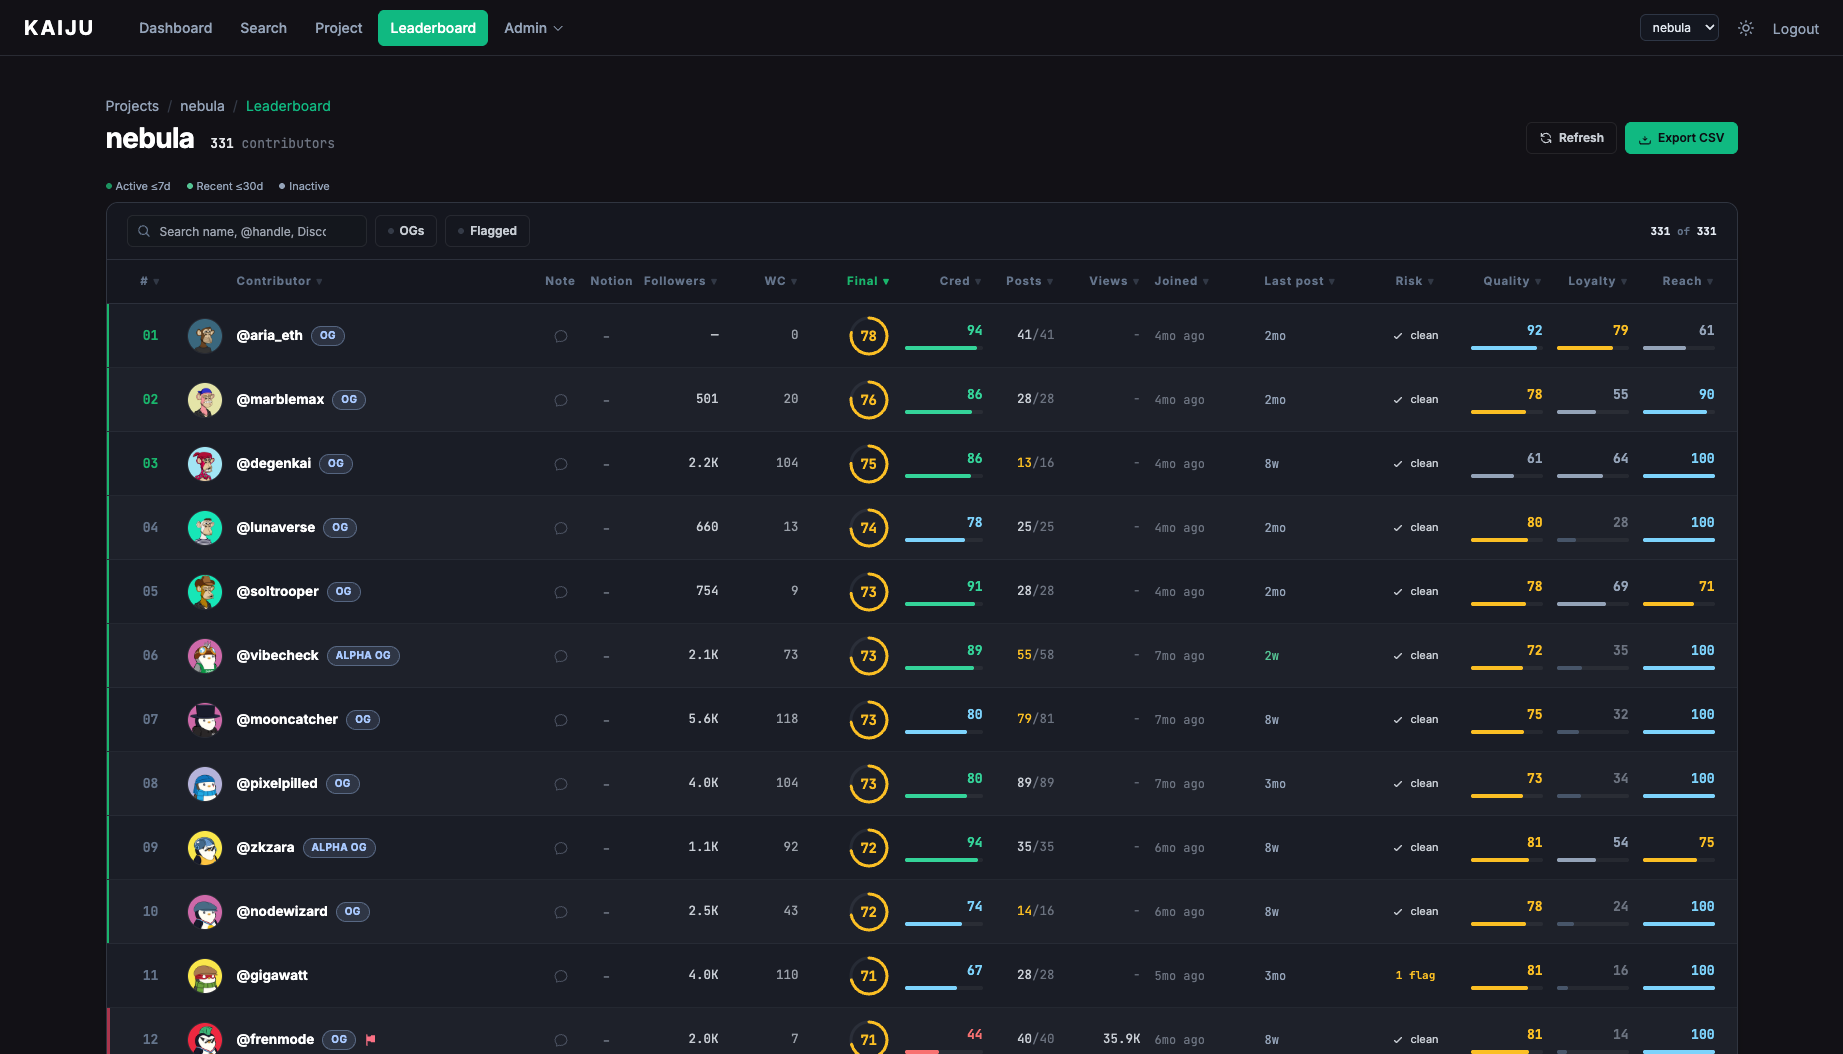Toggle the light/dark theme sun icon

click(1746, 28)
